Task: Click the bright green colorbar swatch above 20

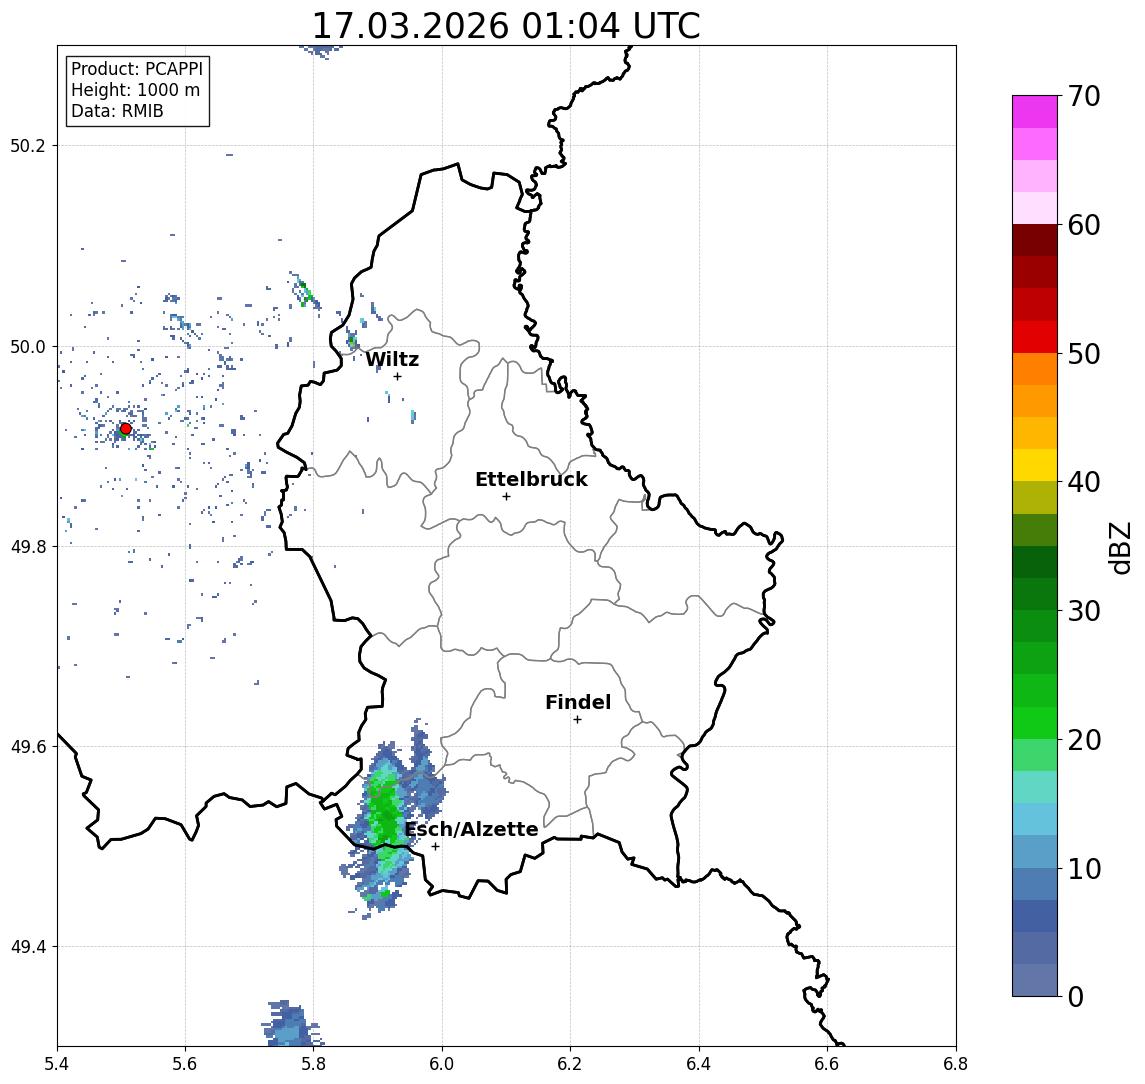Action: click(1035, 722)
